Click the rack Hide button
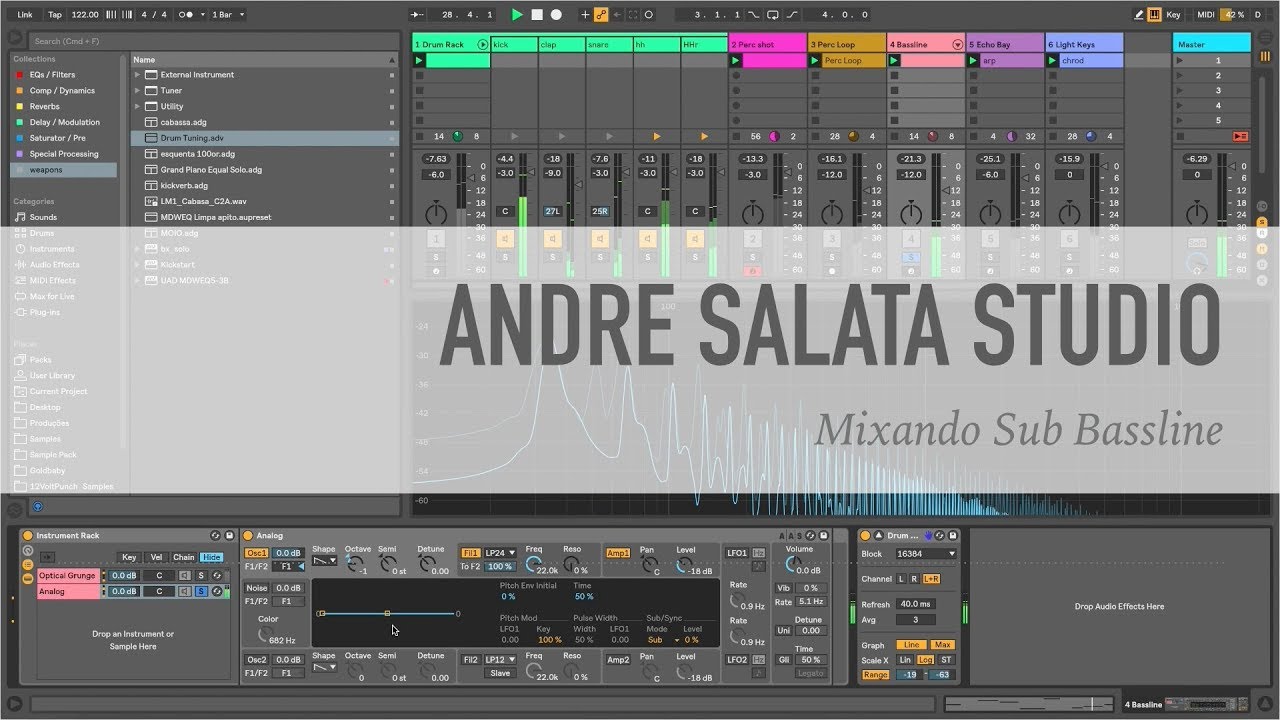Image resolution: width=1280 pixels, height=720 pixels. tap(211, 557)
